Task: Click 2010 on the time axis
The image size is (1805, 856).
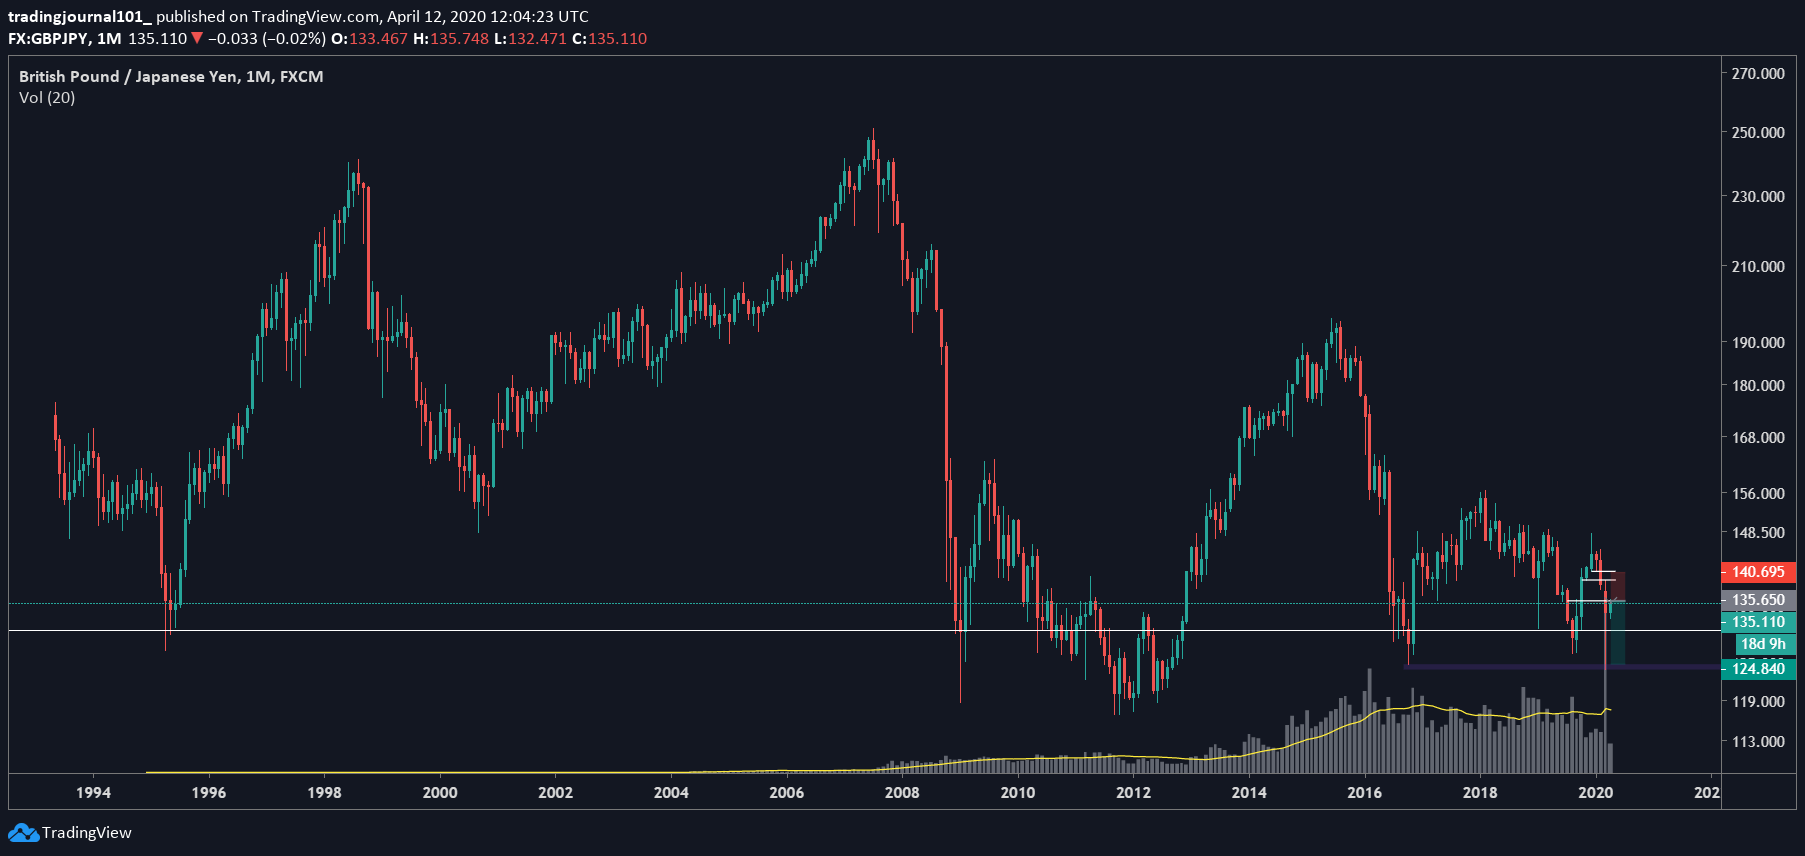Action: [1018, 792]
